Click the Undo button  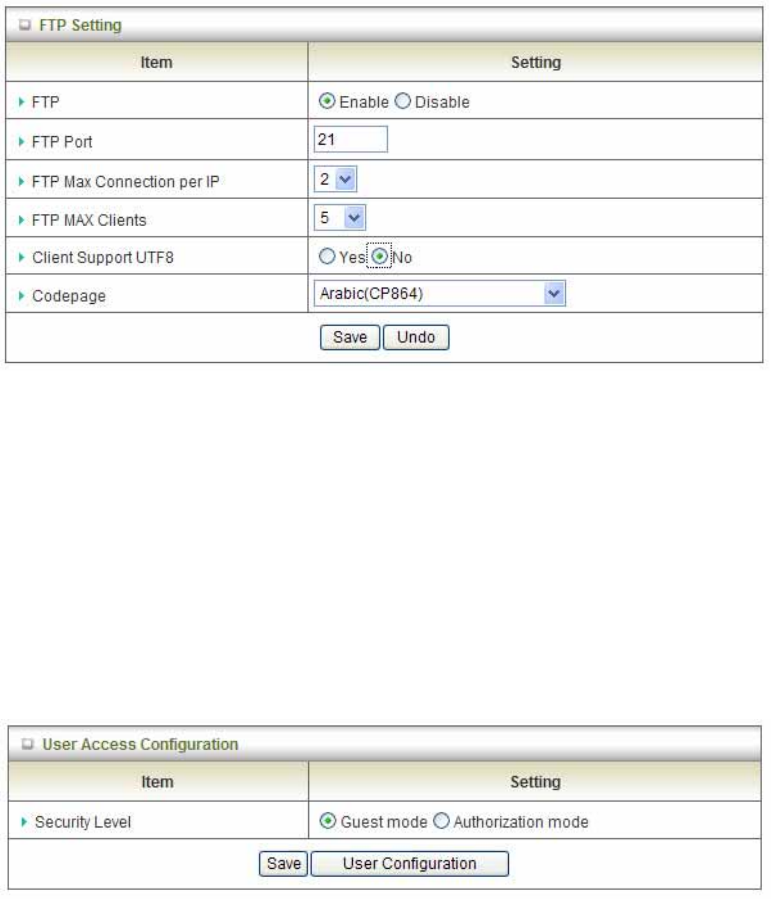coord(416,337)
